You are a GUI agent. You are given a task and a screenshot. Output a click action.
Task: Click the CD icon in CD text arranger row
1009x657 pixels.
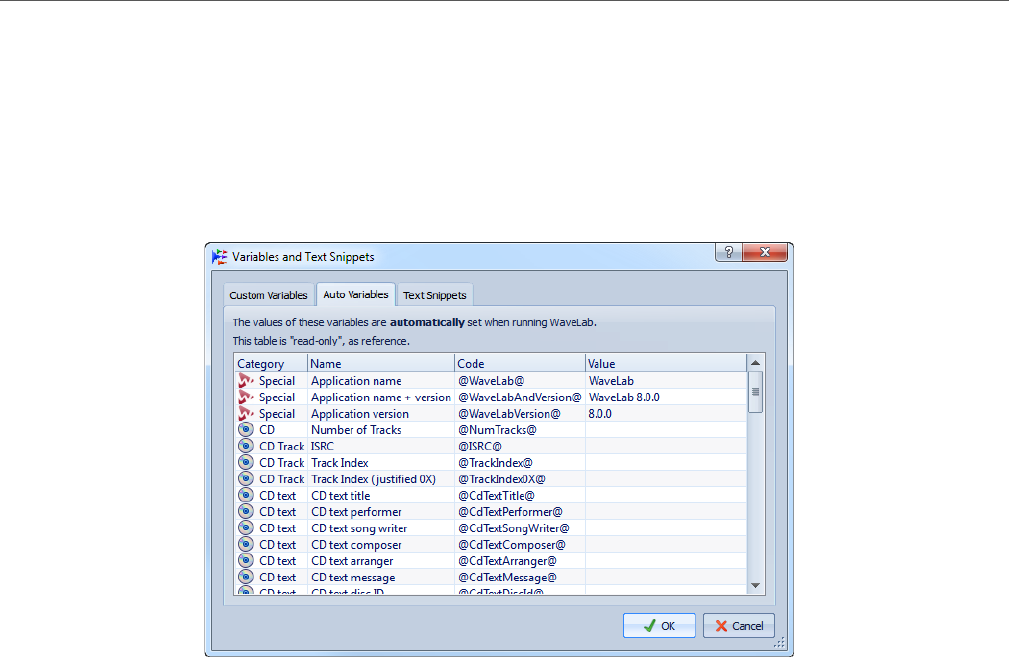(x=246, y=560)
